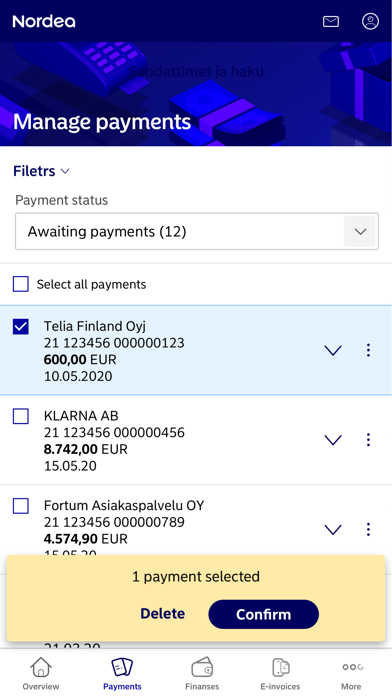The height and width of the screenshot is (696, 392).
Task: Click the Awaiting payments (12) field
Action: pyautogui.click(x=197, y=231)
